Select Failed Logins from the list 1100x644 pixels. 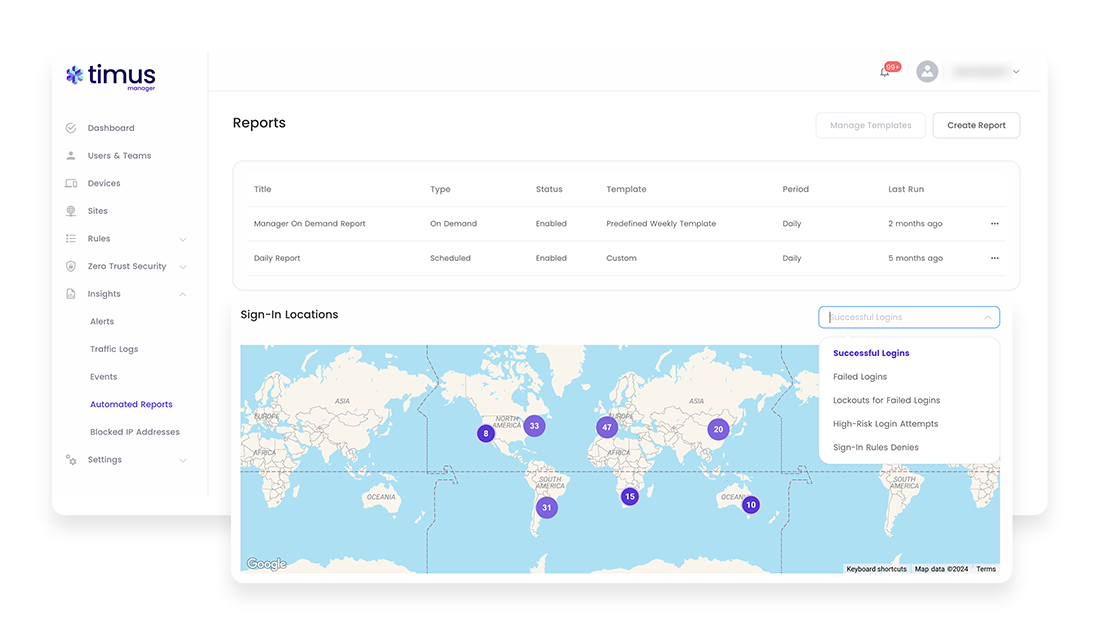[x=860, y=376]
